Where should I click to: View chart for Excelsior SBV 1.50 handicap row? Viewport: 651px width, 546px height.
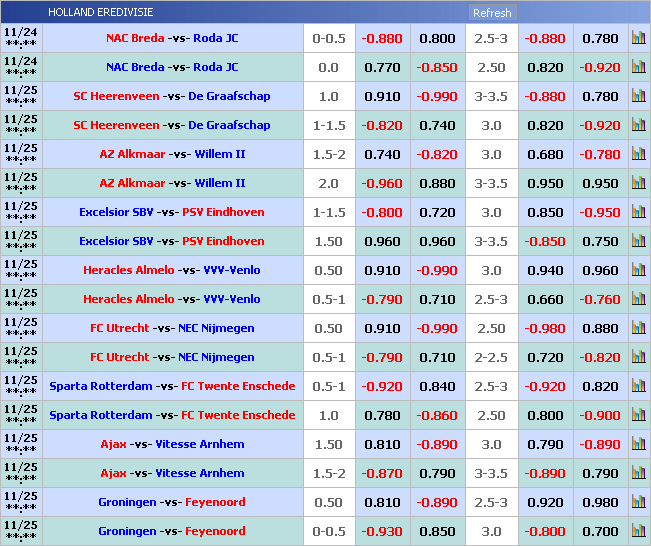[x=638, y=242]
